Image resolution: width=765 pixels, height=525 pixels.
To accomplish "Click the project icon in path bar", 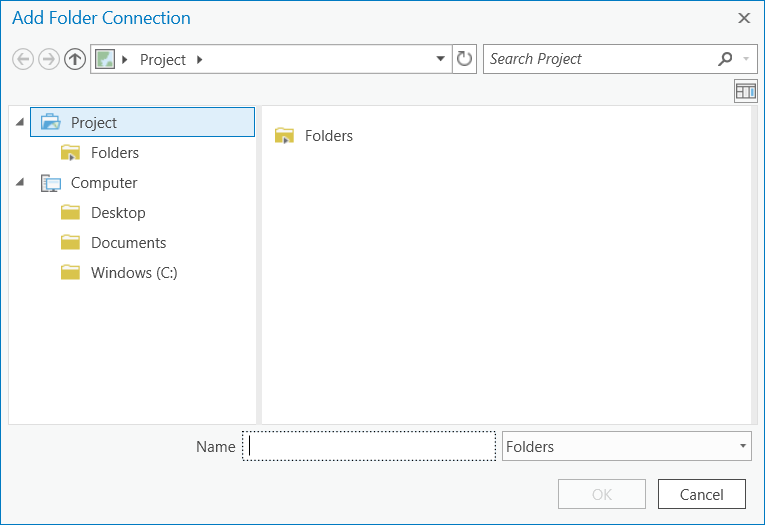I will (105, 59).
